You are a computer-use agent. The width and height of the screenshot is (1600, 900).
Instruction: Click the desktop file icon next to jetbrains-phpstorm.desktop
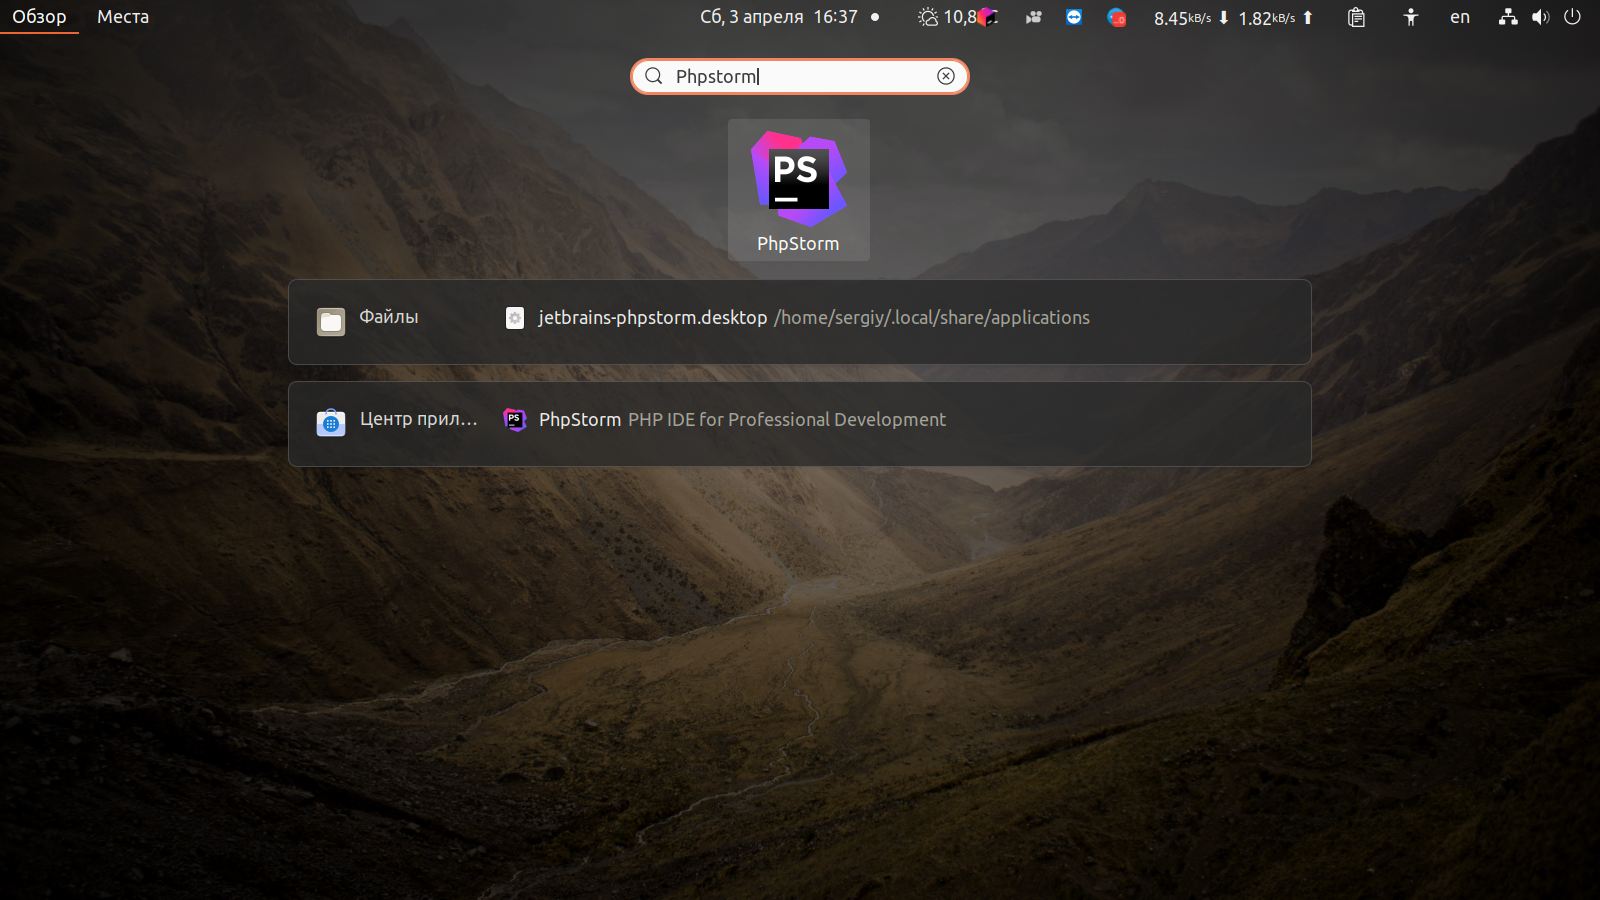515,318
